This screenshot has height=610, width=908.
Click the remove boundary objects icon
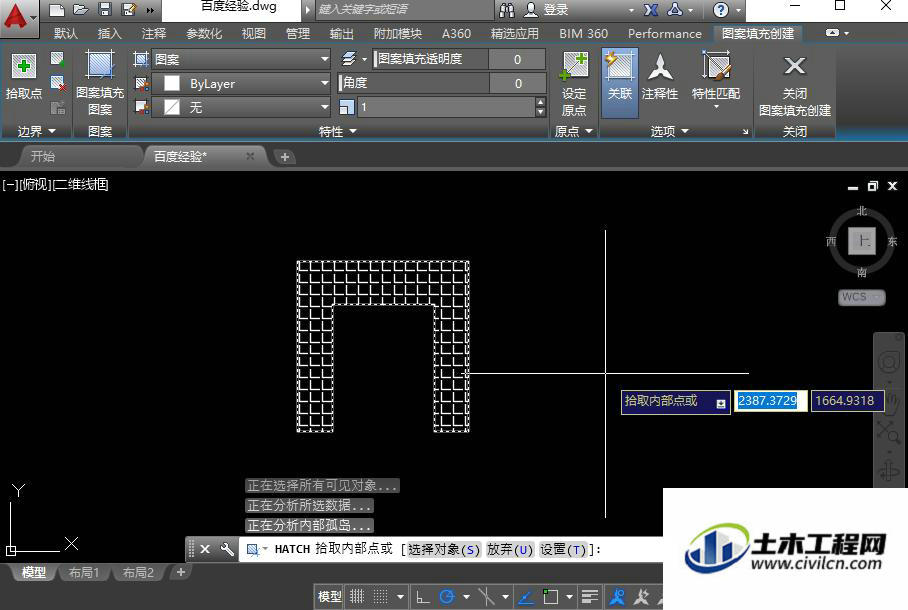[x=57, y=83]
